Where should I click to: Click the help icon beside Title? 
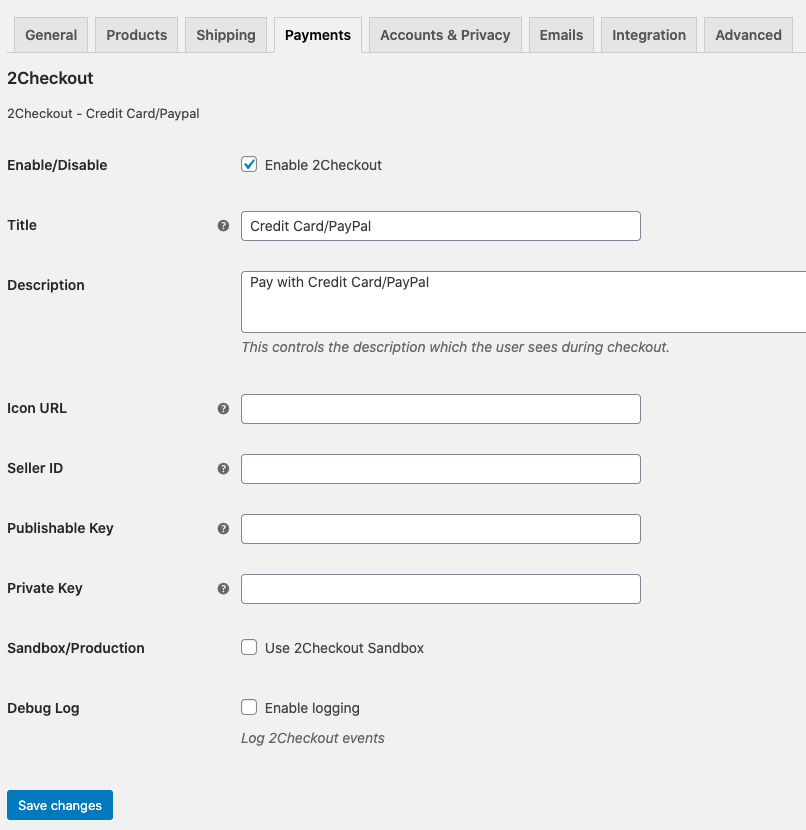tap(223, 226)
